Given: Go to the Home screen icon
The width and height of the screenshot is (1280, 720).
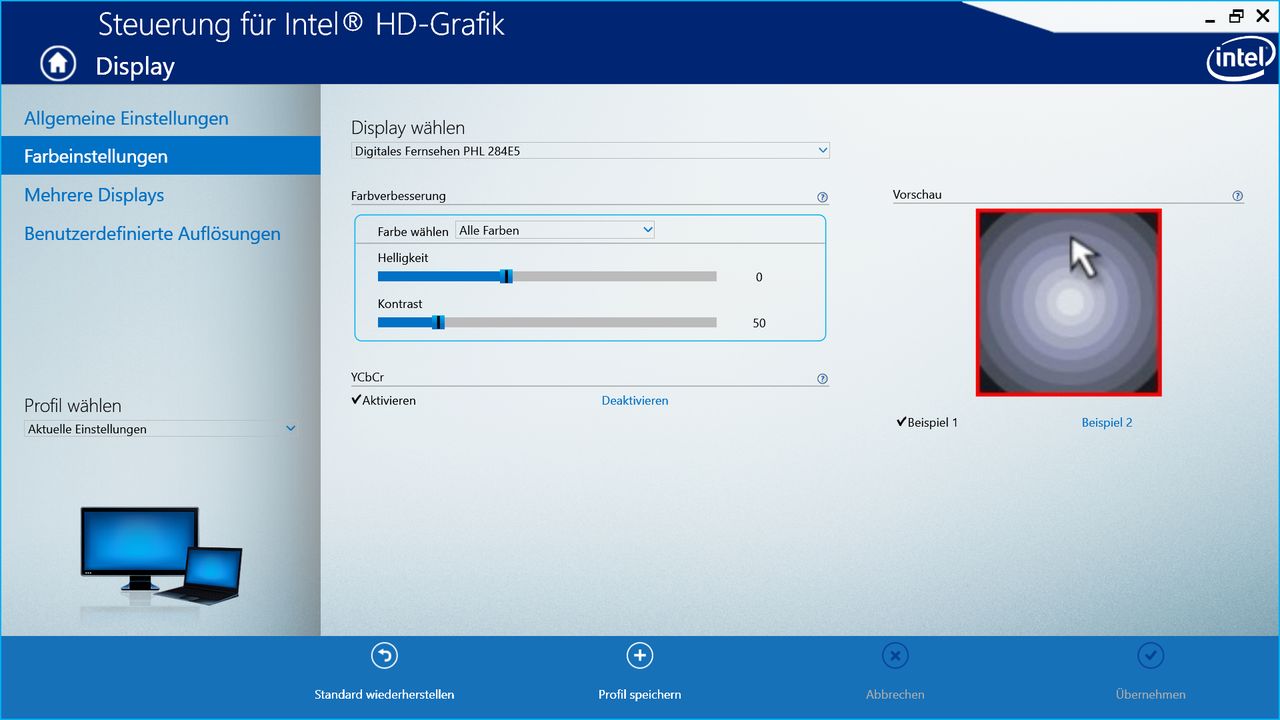Looking at the screenshot, I should (x=58, y=63).
